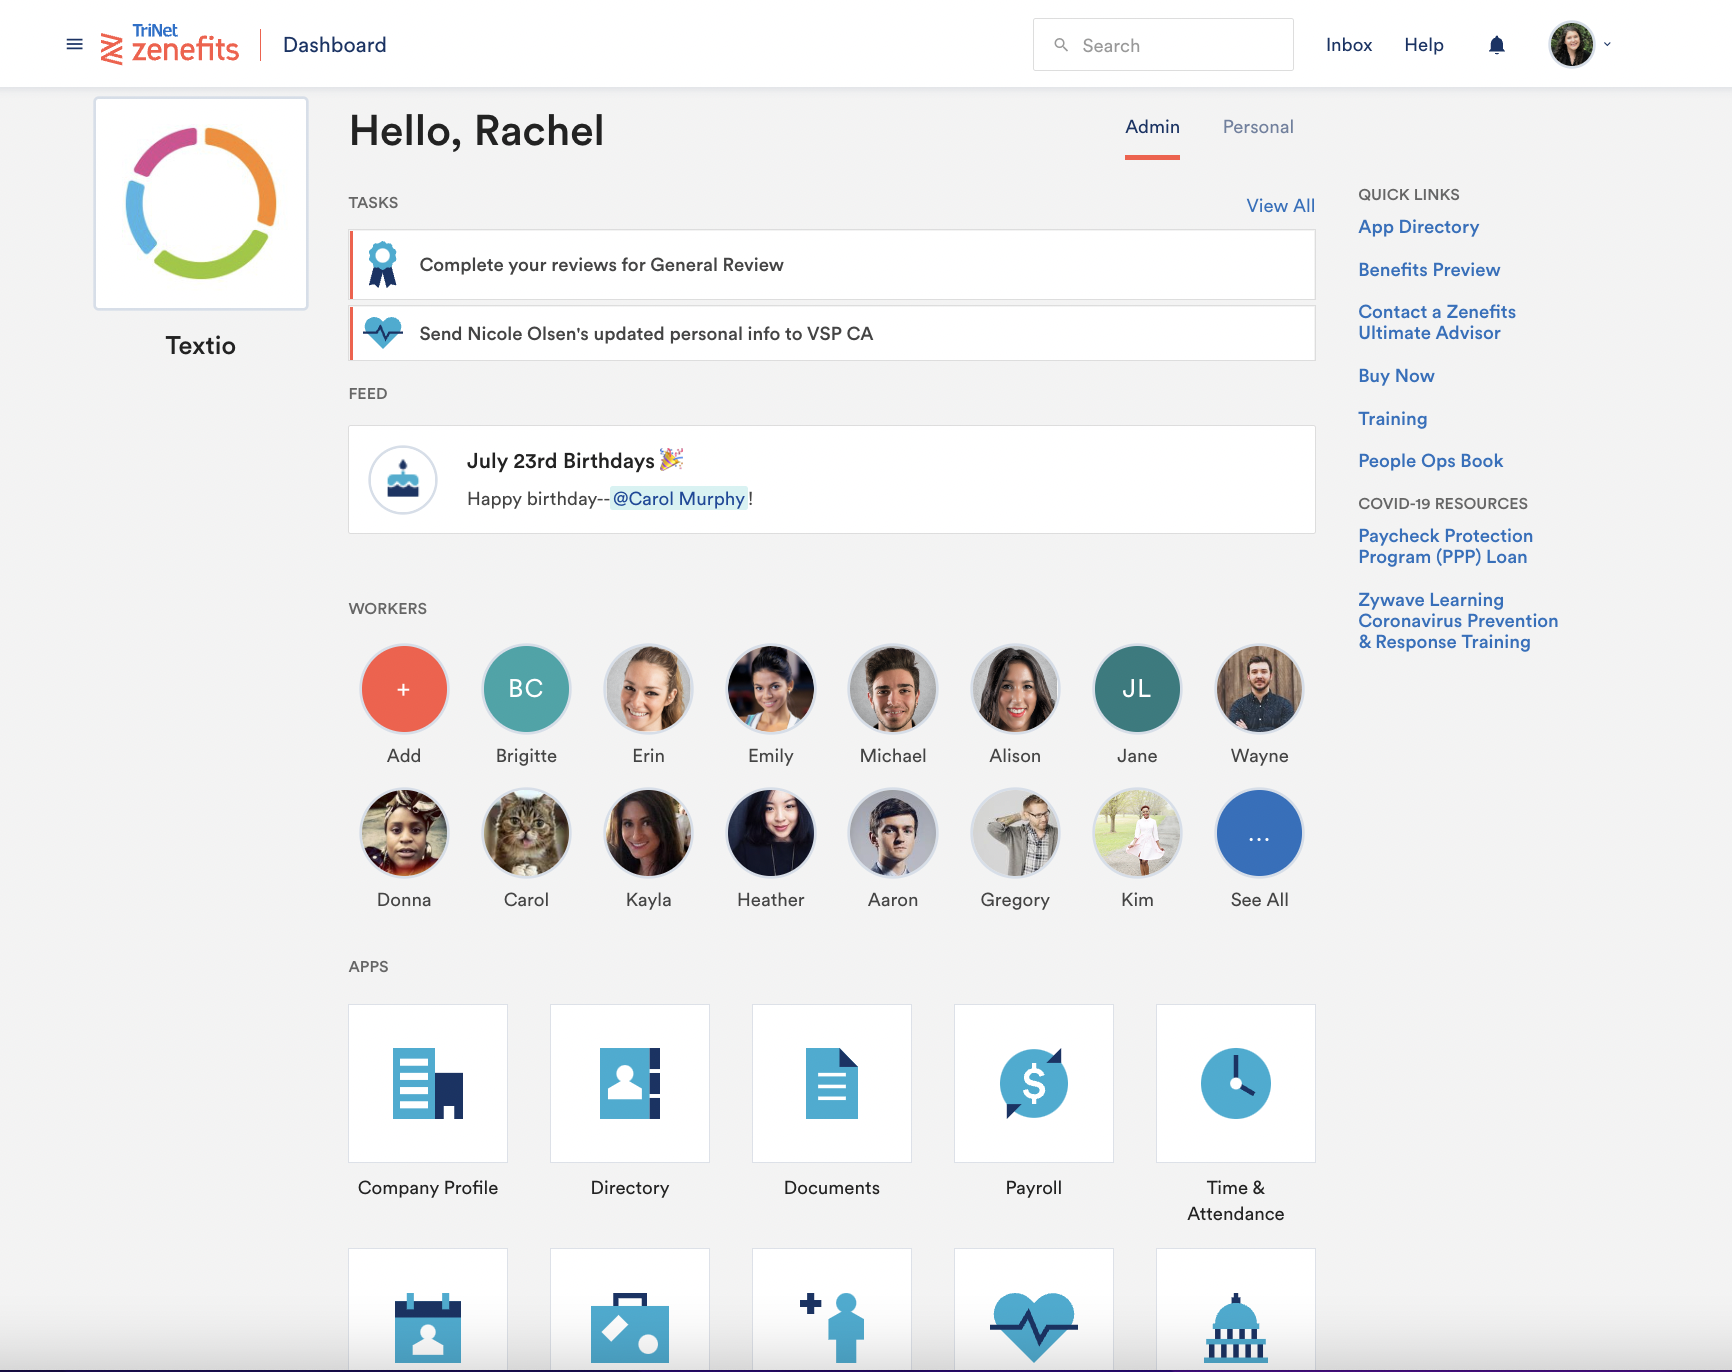1732x1372 pixels.
Task: Open the Documents app
Action: tap(831, 1083)
